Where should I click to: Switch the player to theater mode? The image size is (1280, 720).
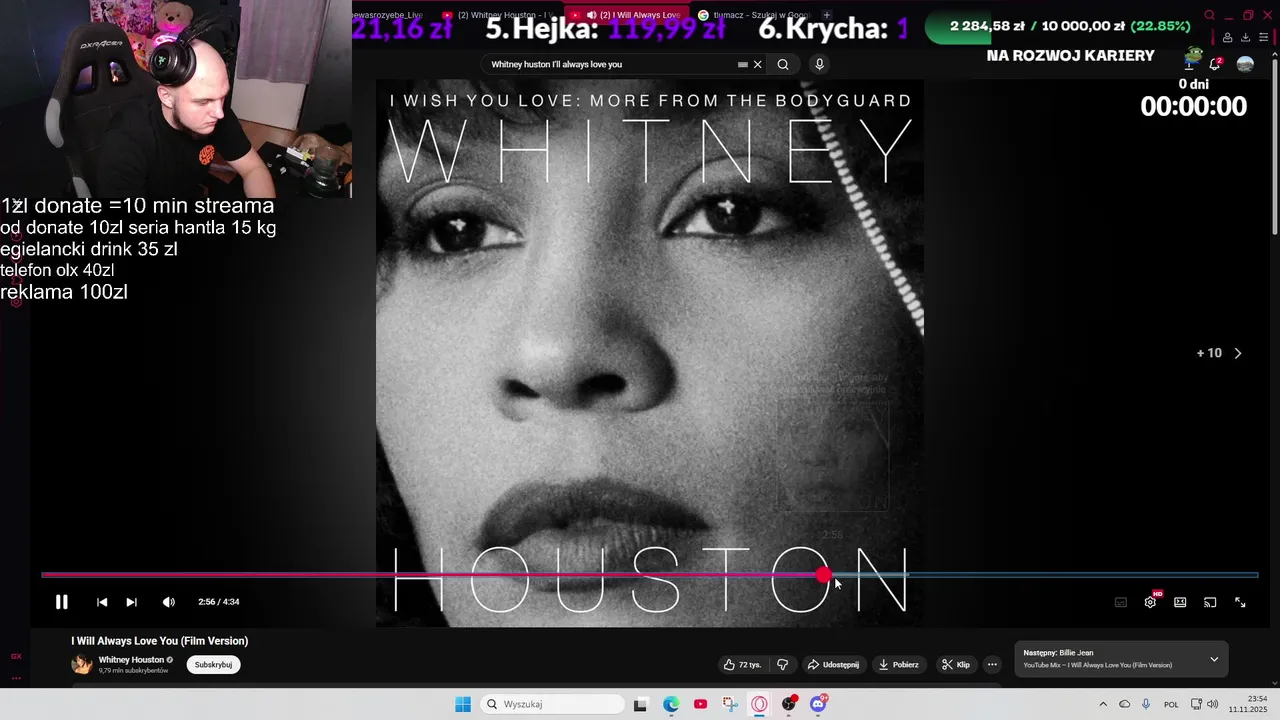pos(1180,602)
